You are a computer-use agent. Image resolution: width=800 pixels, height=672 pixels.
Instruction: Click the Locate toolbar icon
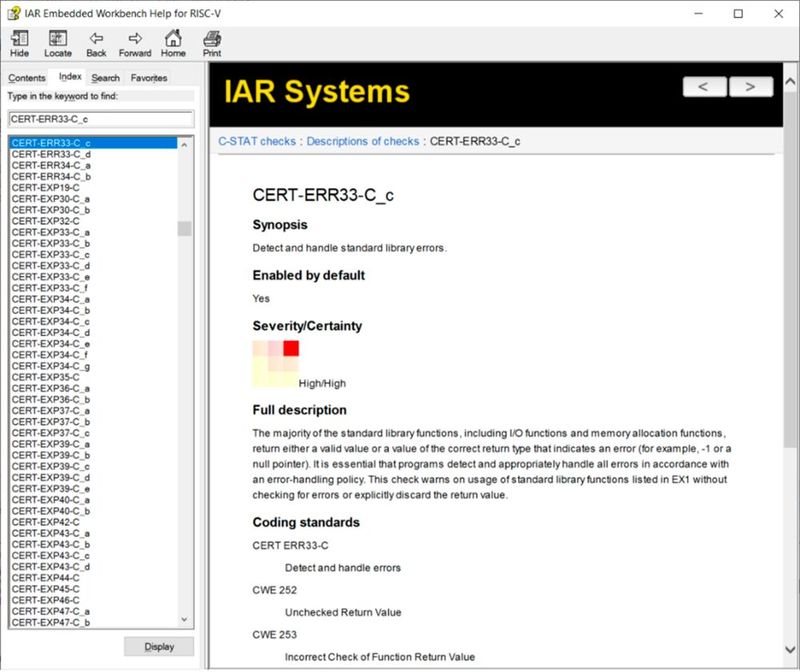(58, 43)
